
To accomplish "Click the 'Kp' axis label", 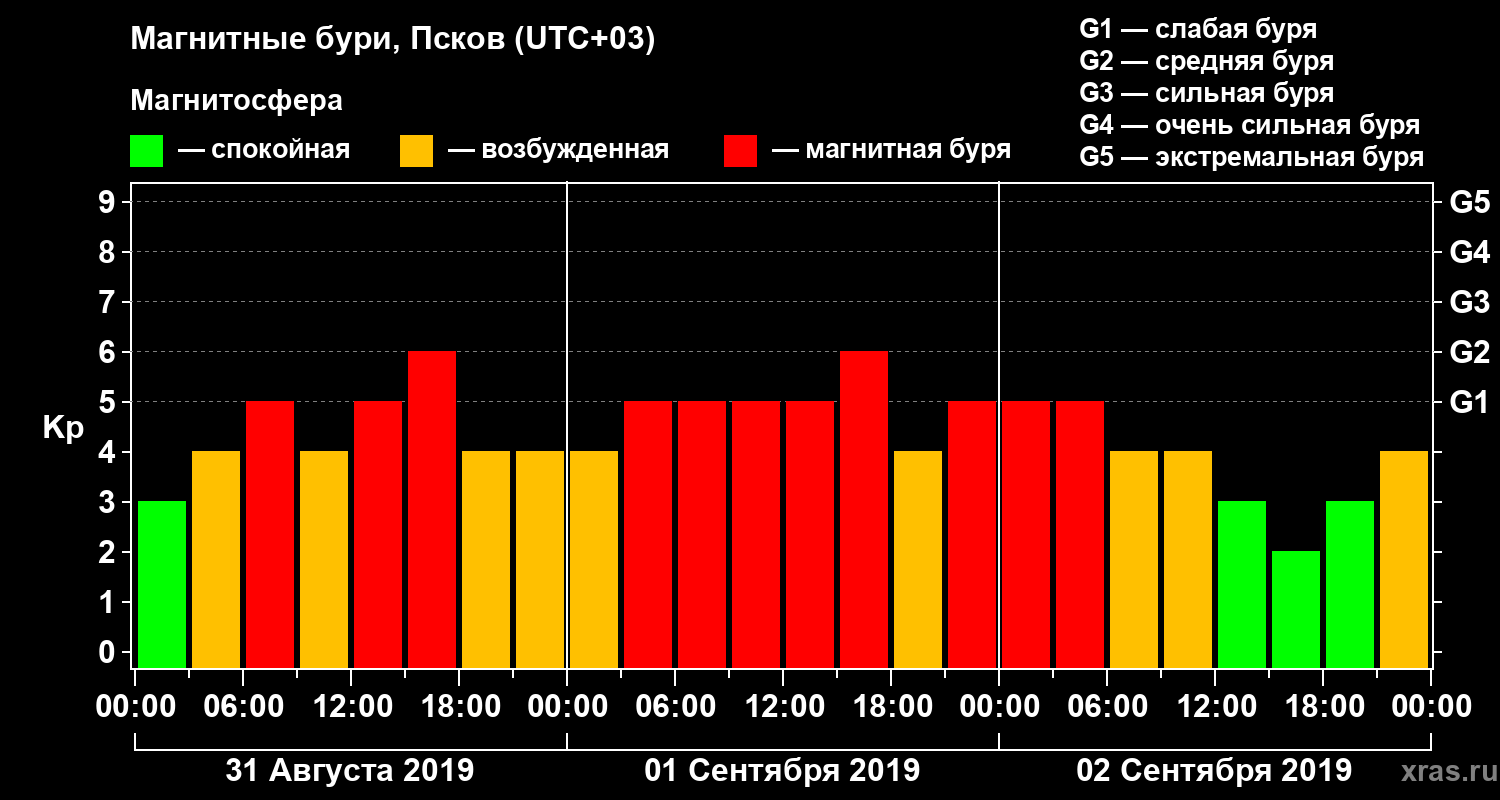I will (x=63, y=428).
